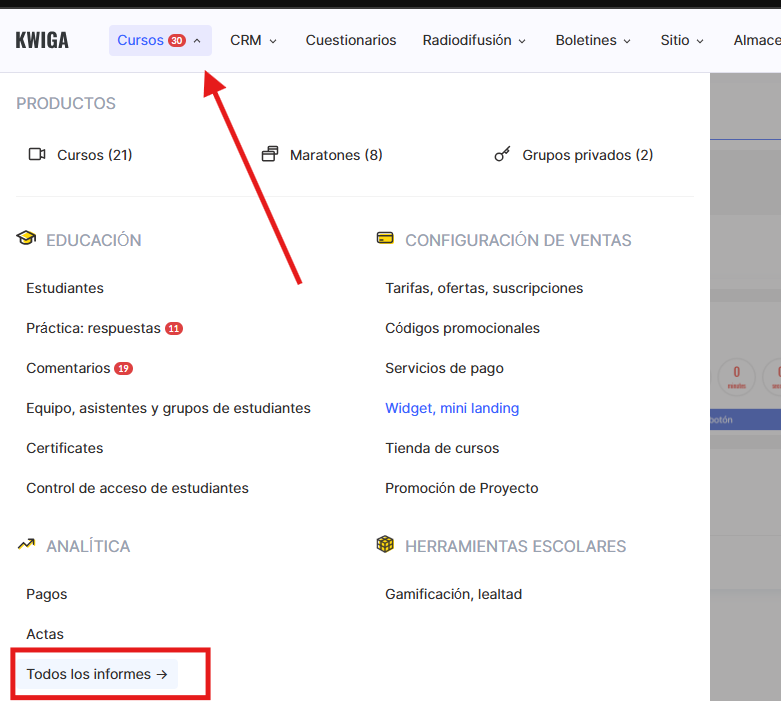Screen dimensions: 781x701
Task: Click the video camera icon beside Cursos (21)
Action: (37, 155)
